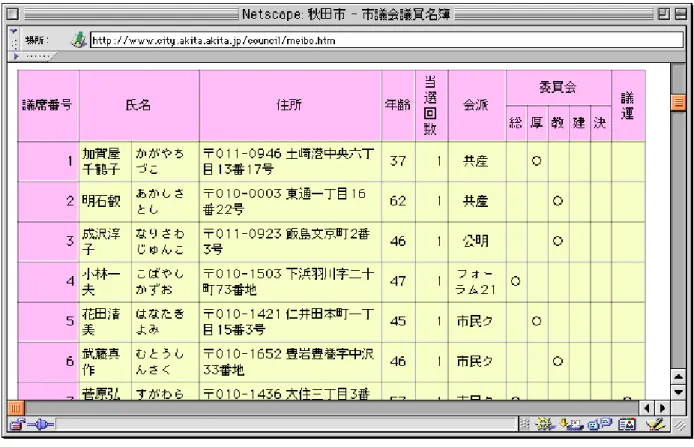
Task: Click the window close box in title bar
Action: [13, 14]
